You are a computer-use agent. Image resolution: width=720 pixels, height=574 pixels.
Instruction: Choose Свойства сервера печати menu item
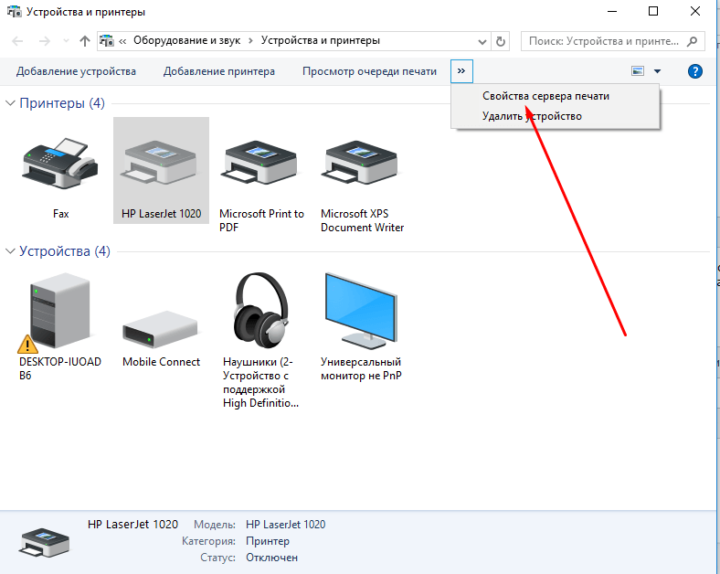pyautogui.click(x=545, y=97)
